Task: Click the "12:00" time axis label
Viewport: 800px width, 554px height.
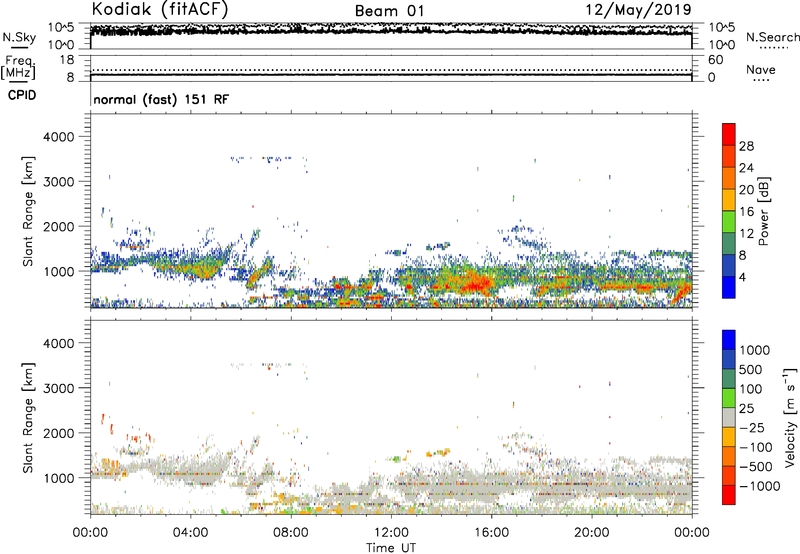Action: point(391,533)
